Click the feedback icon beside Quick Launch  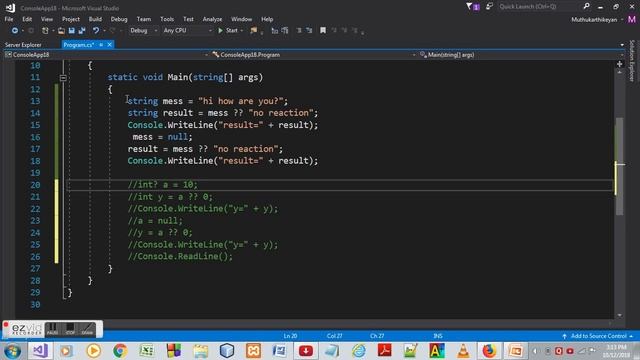pyautogui.click(x=489, y=7)
